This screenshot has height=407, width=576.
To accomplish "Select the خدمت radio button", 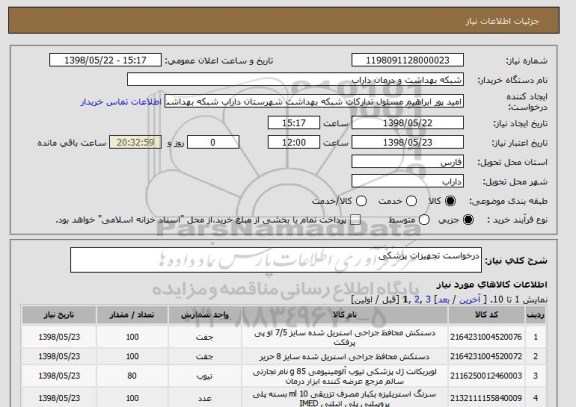I will [x=411, y=201].
